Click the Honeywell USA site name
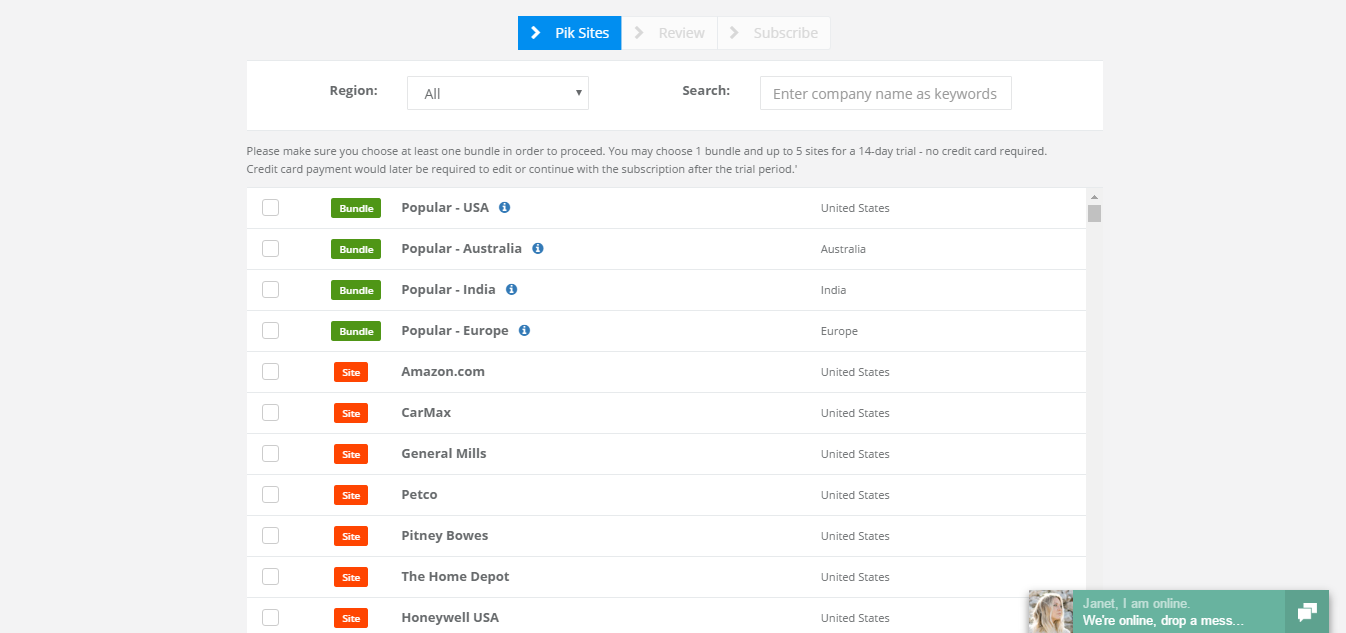Viewport: 1346px width, 633px height. [450, 617]
